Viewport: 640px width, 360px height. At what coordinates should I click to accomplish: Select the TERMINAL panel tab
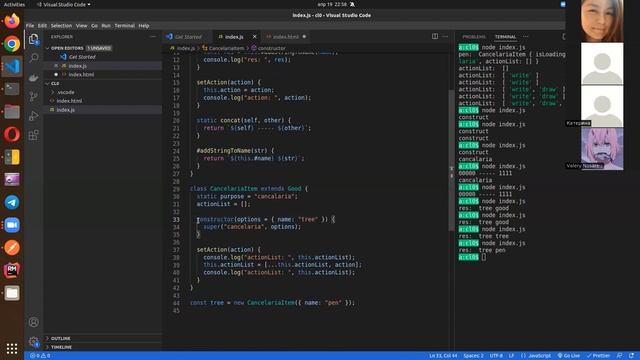[x=505, y=37]
